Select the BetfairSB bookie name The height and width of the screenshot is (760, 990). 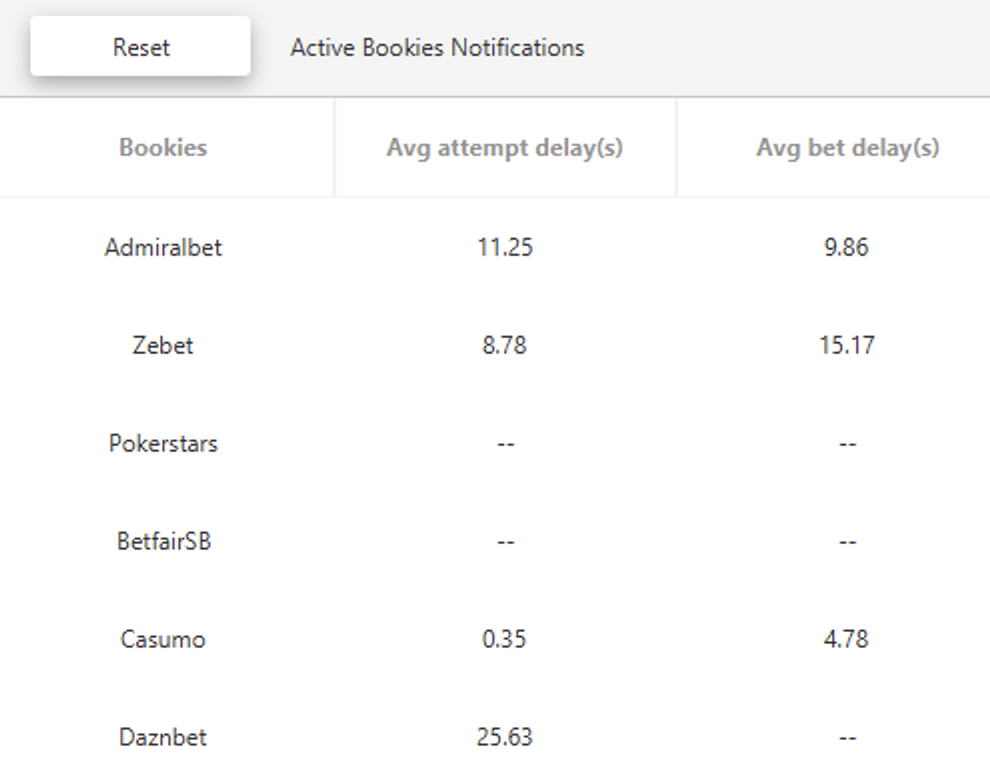click(x=163, y=541)
